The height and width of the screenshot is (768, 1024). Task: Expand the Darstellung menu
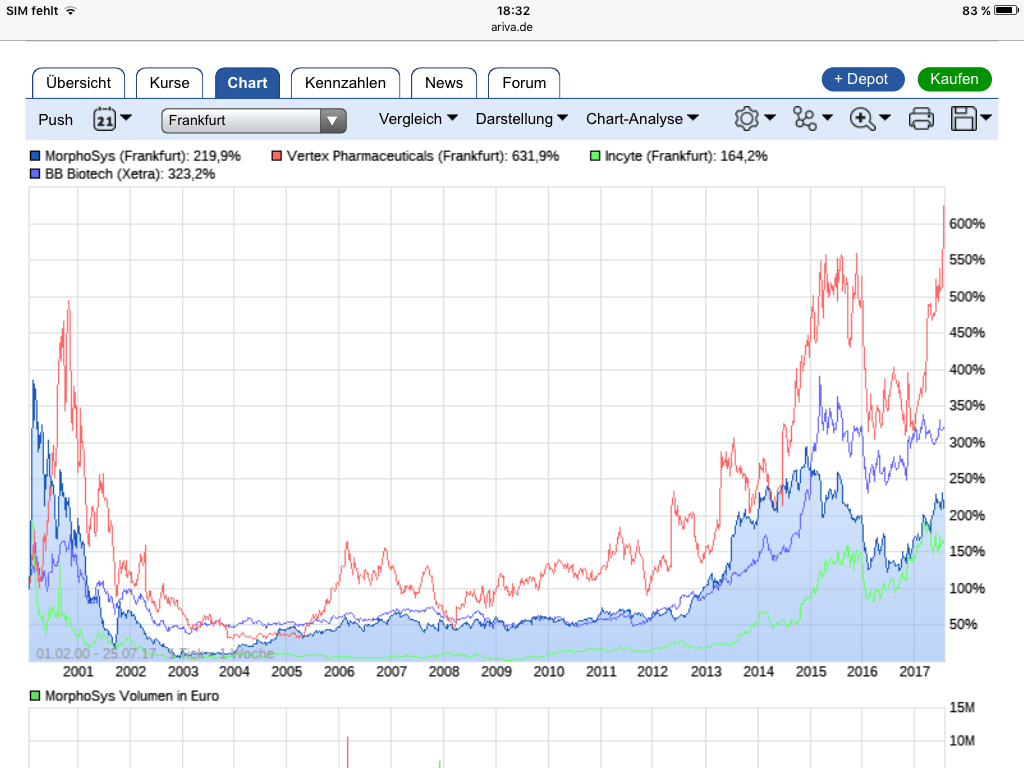(x=521, y=119)
